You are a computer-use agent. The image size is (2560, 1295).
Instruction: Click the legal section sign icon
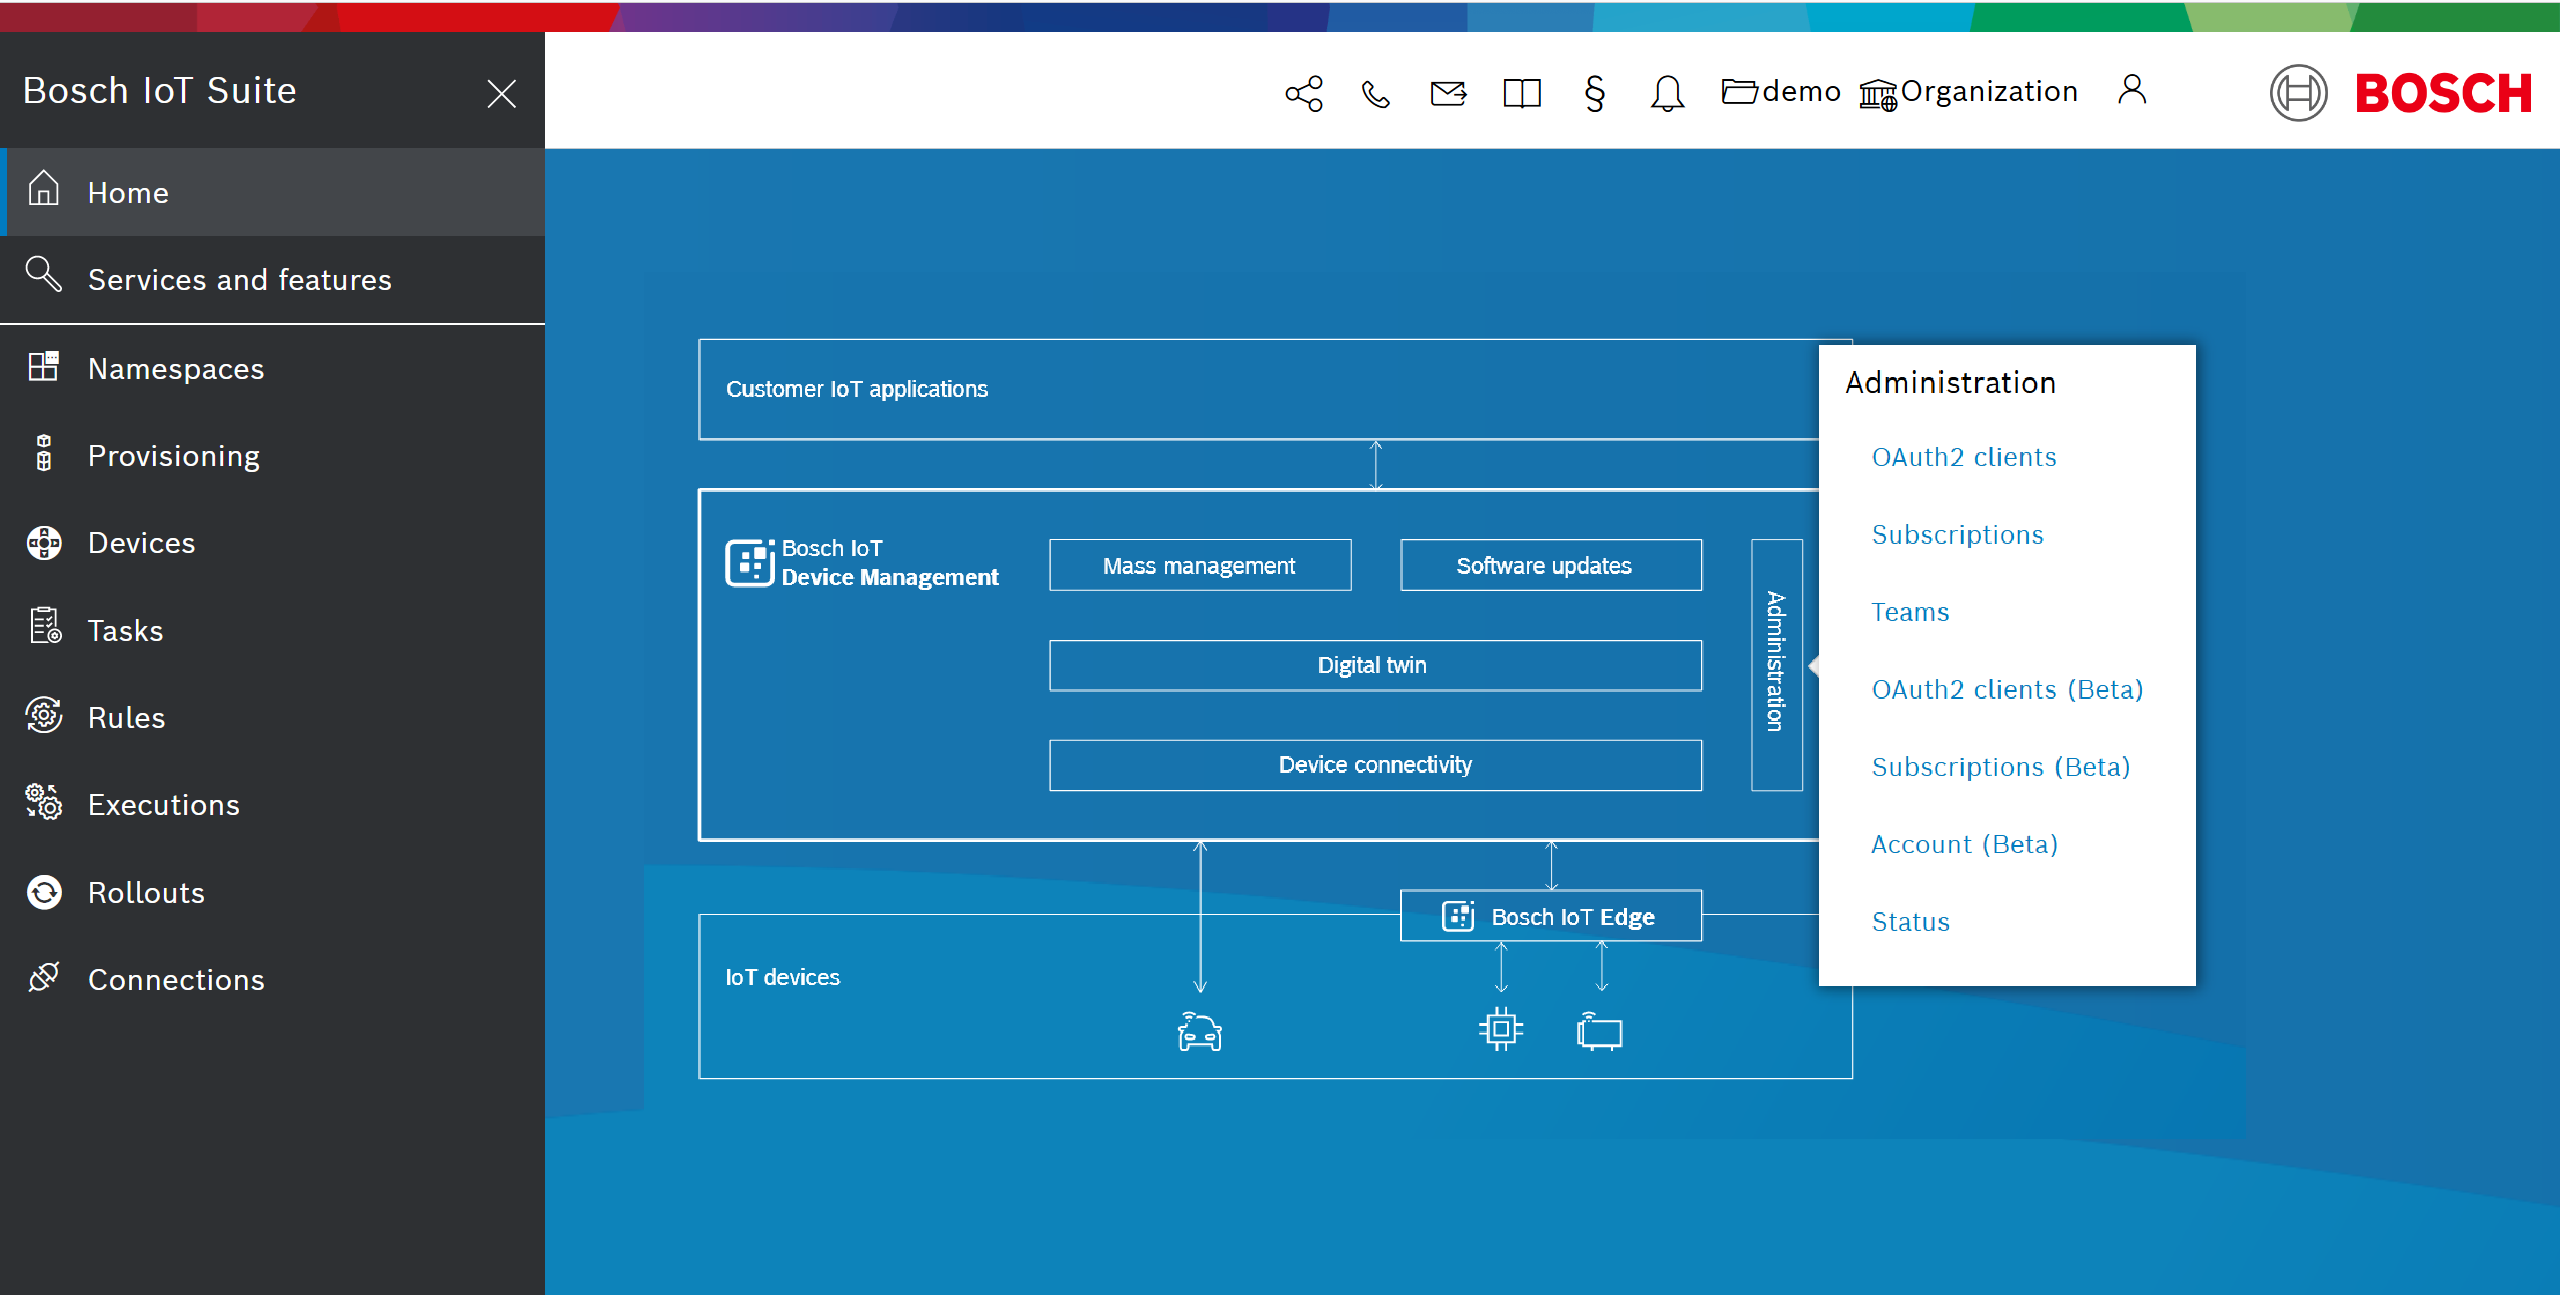point(1595,94)
